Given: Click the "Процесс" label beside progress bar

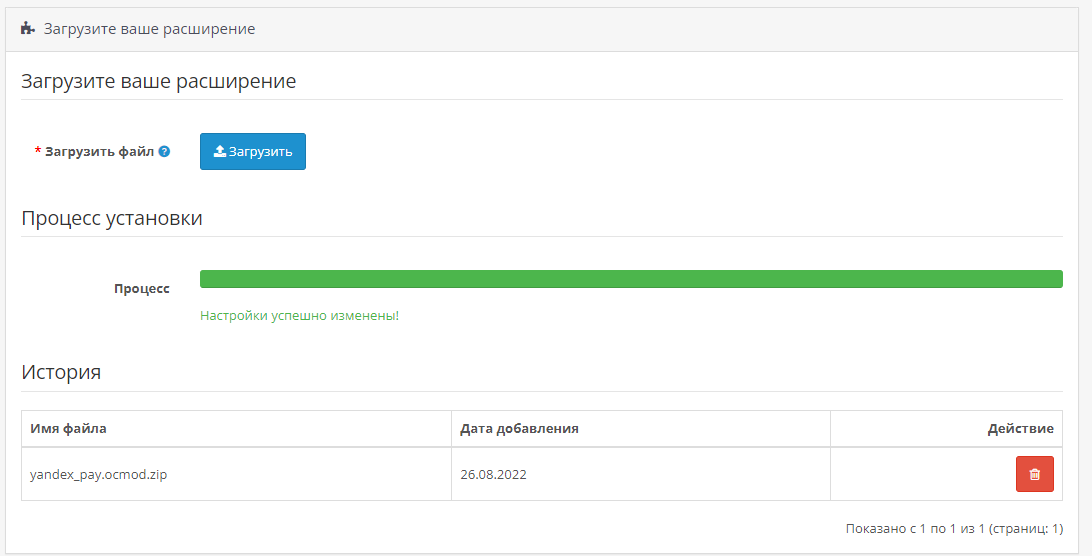Looking at the screenshot, I should 141,289.
